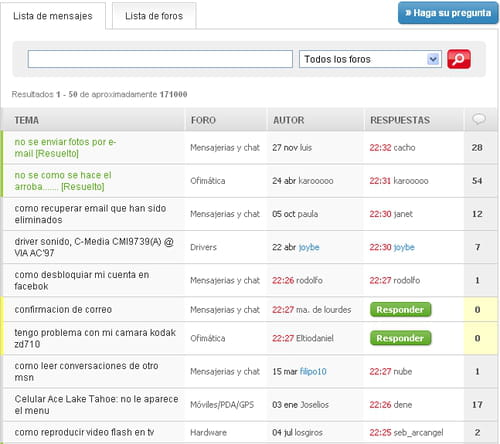Open the Todos los foros dropdown

(370, 59)
